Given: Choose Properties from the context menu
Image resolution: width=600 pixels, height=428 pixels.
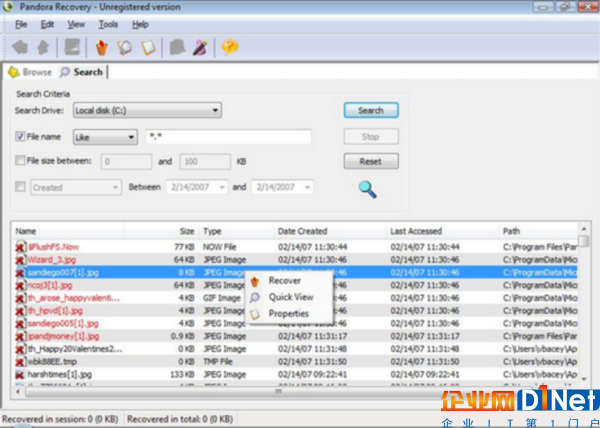Looking at the screenshot, I should (289, 314).
